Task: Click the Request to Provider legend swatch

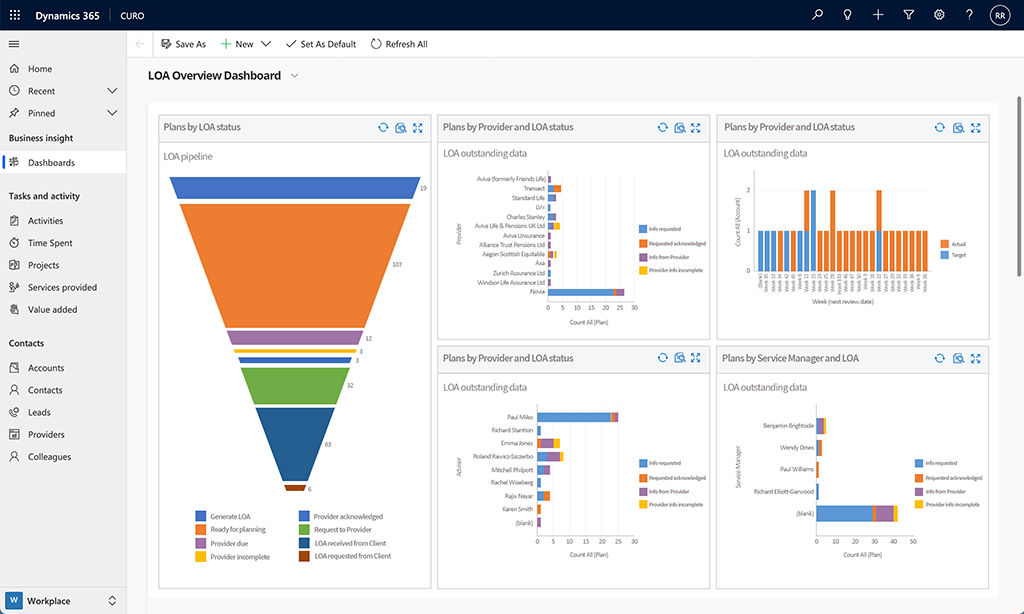Action: click(304, 530)
